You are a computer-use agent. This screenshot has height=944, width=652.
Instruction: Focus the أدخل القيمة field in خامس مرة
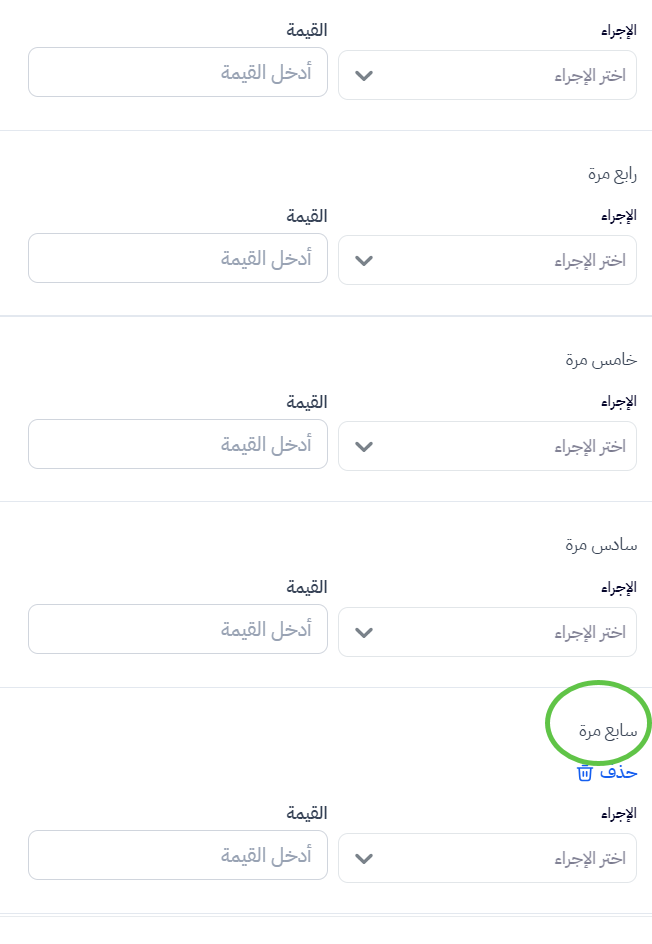coord(178,444)
